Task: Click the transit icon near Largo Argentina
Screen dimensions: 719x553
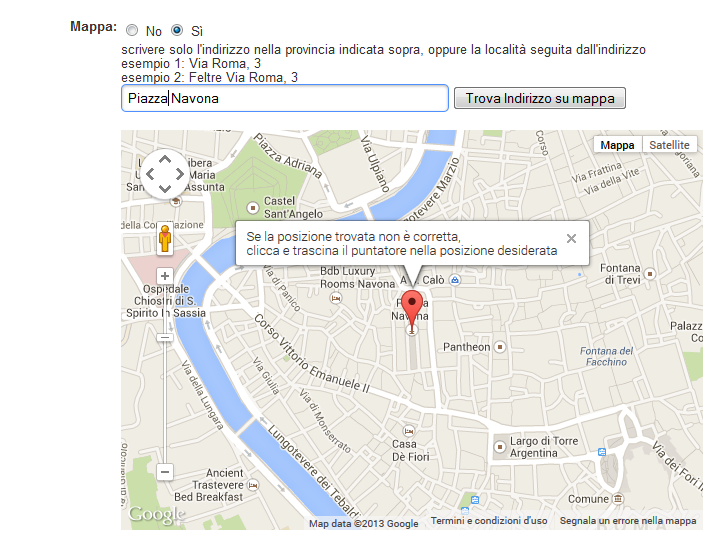Action: (x=602, y=452)
